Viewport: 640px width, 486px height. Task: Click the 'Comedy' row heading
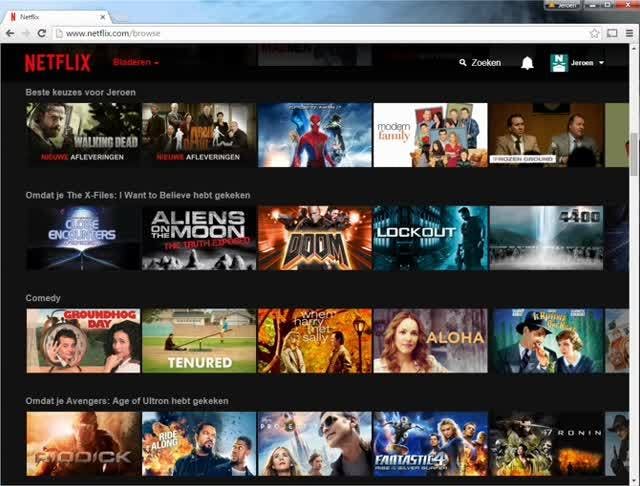(43, 298)
